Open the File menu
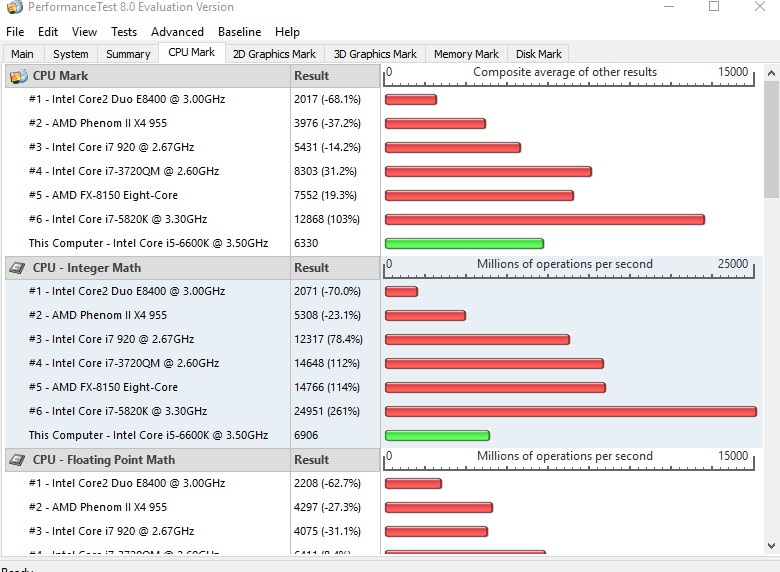Screen dimensions: 780x572 click(x=15, y=32)
